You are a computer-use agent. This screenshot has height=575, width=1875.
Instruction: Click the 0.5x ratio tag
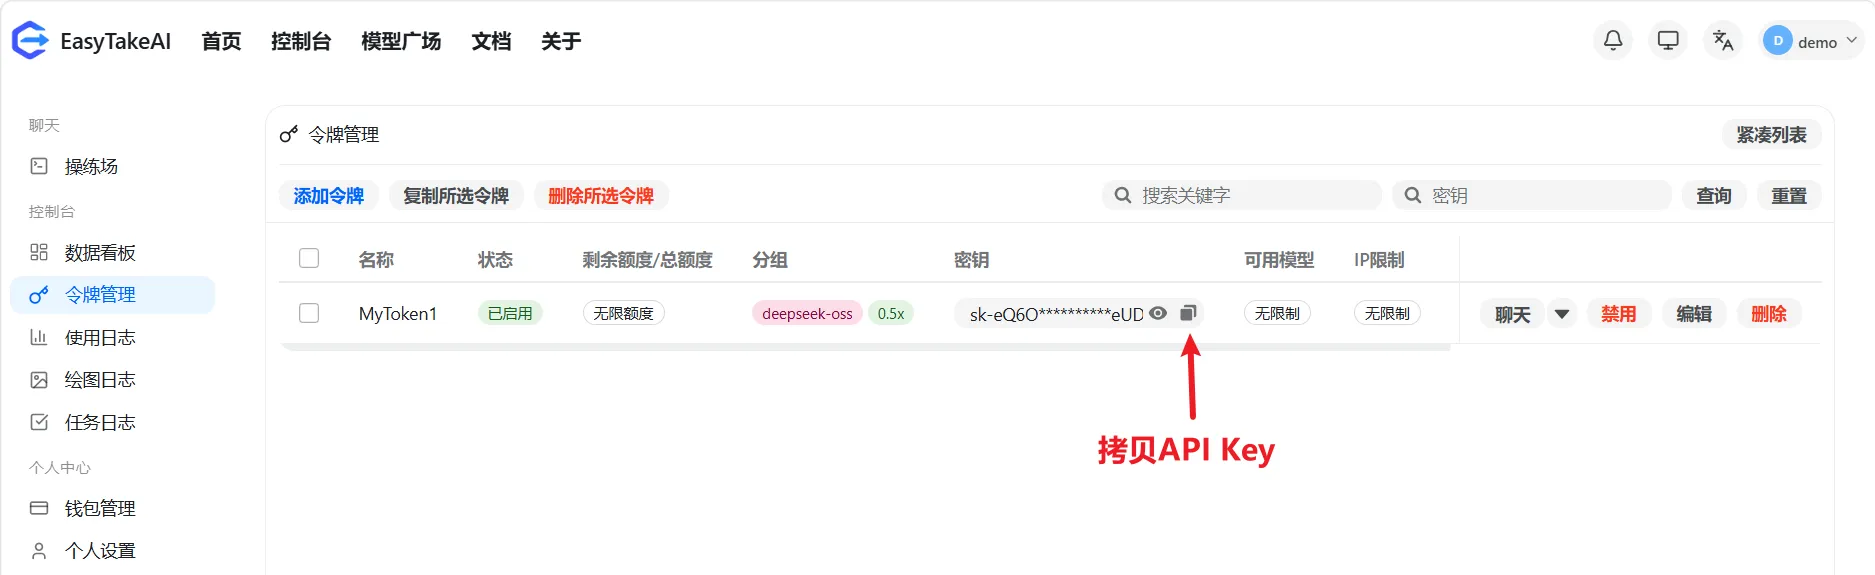click(x=891, y=313)
